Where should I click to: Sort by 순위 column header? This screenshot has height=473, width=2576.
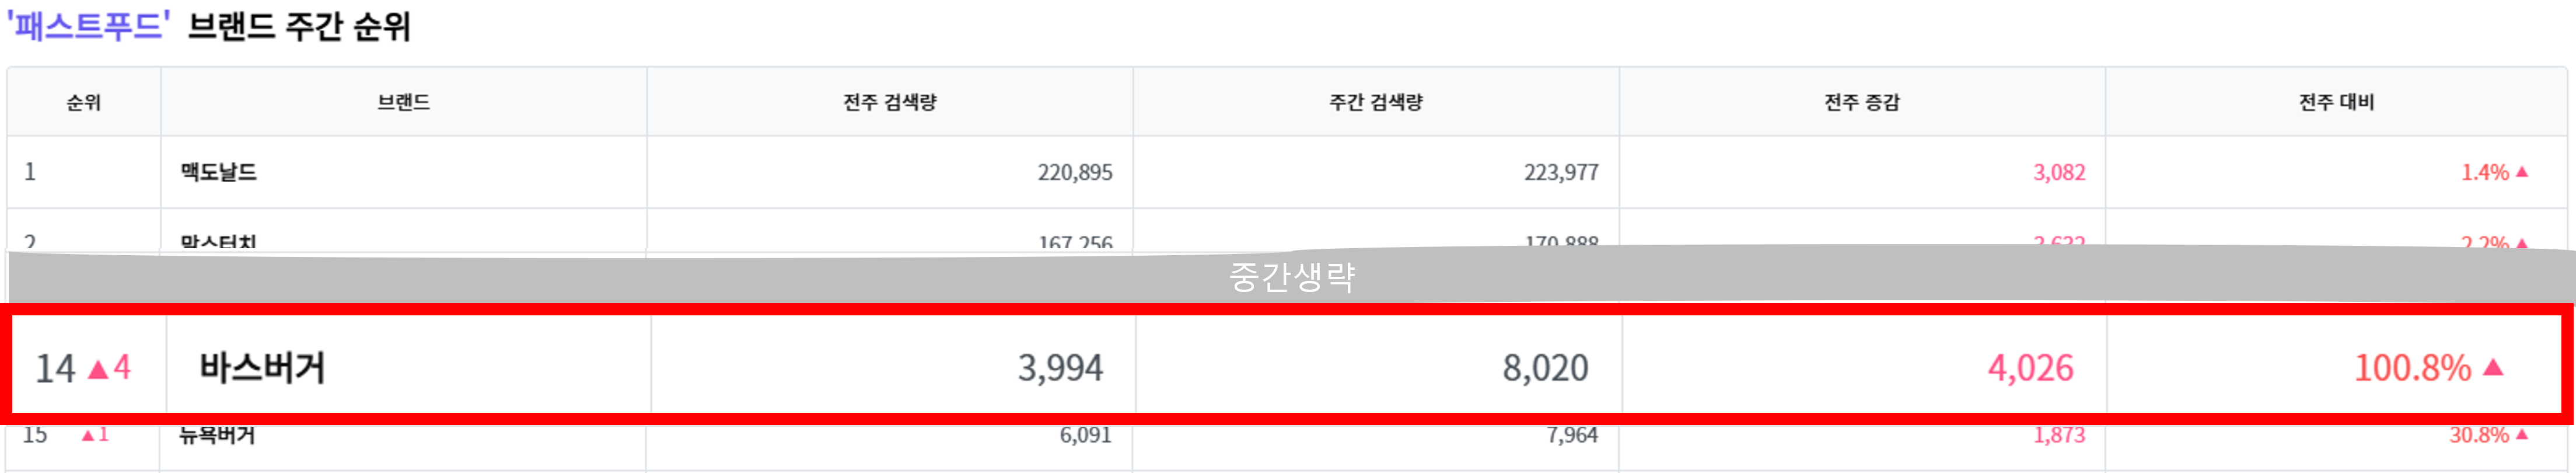pyautogui.click(x=84, y=102)
